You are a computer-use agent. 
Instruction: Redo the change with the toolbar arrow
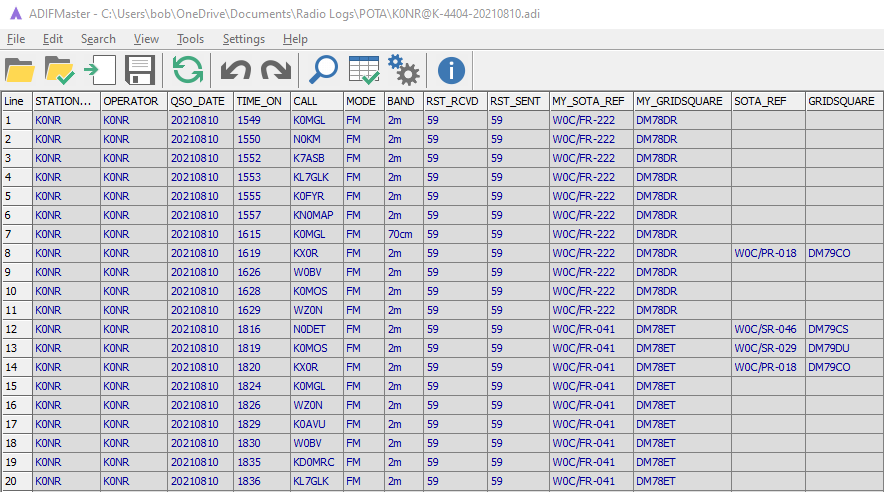[275, 70]
